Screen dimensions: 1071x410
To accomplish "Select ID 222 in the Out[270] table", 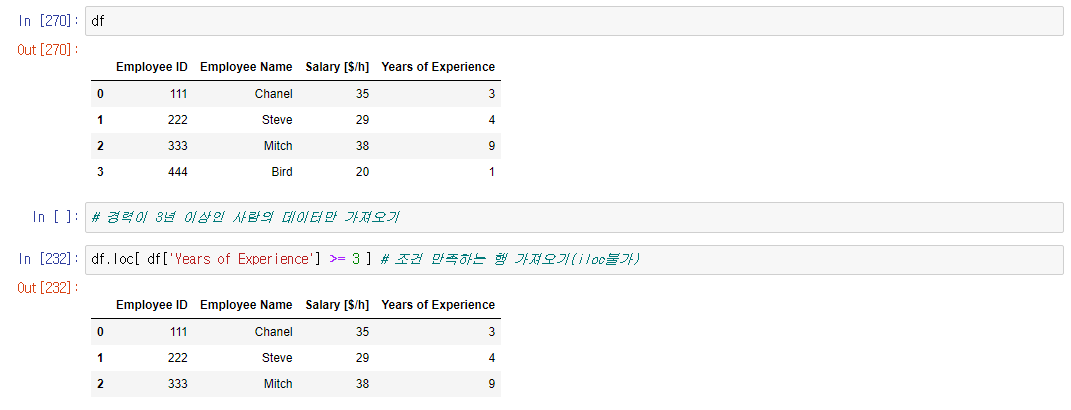I will pyautogui.click(x=178, y=120).
